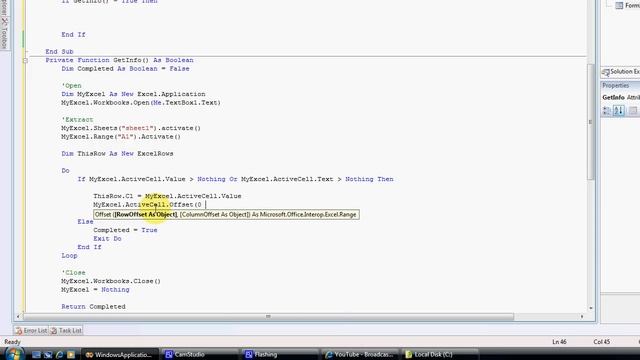Click Categorized view in Properties panel

(607, 111)
